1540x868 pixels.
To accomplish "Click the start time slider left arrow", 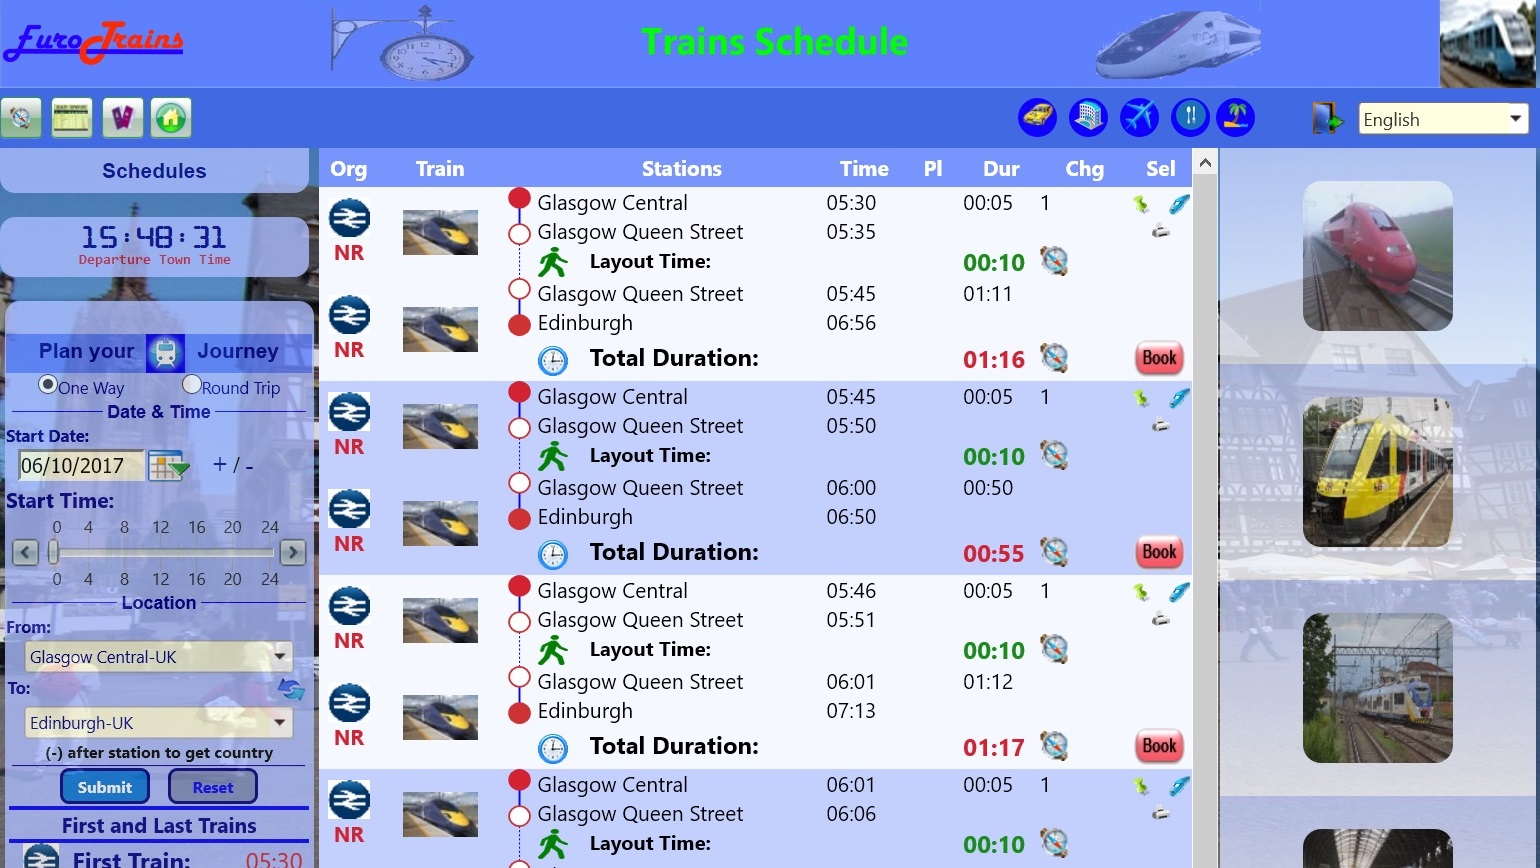I will point(25,552).
